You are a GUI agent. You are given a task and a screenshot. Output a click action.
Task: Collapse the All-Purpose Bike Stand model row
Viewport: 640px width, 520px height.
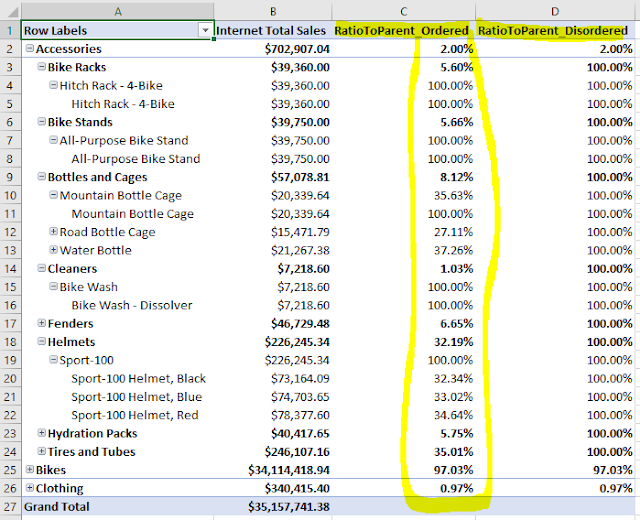tap(53, 140)
